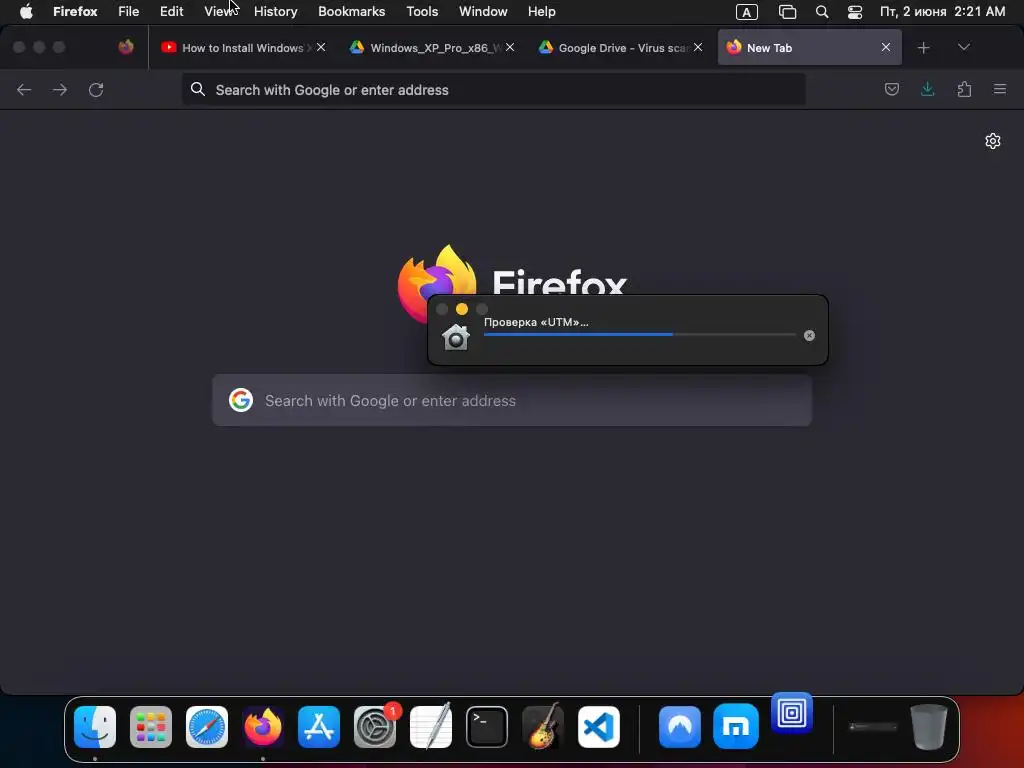
Task: Go back one page
Action: tap(24, 89)
